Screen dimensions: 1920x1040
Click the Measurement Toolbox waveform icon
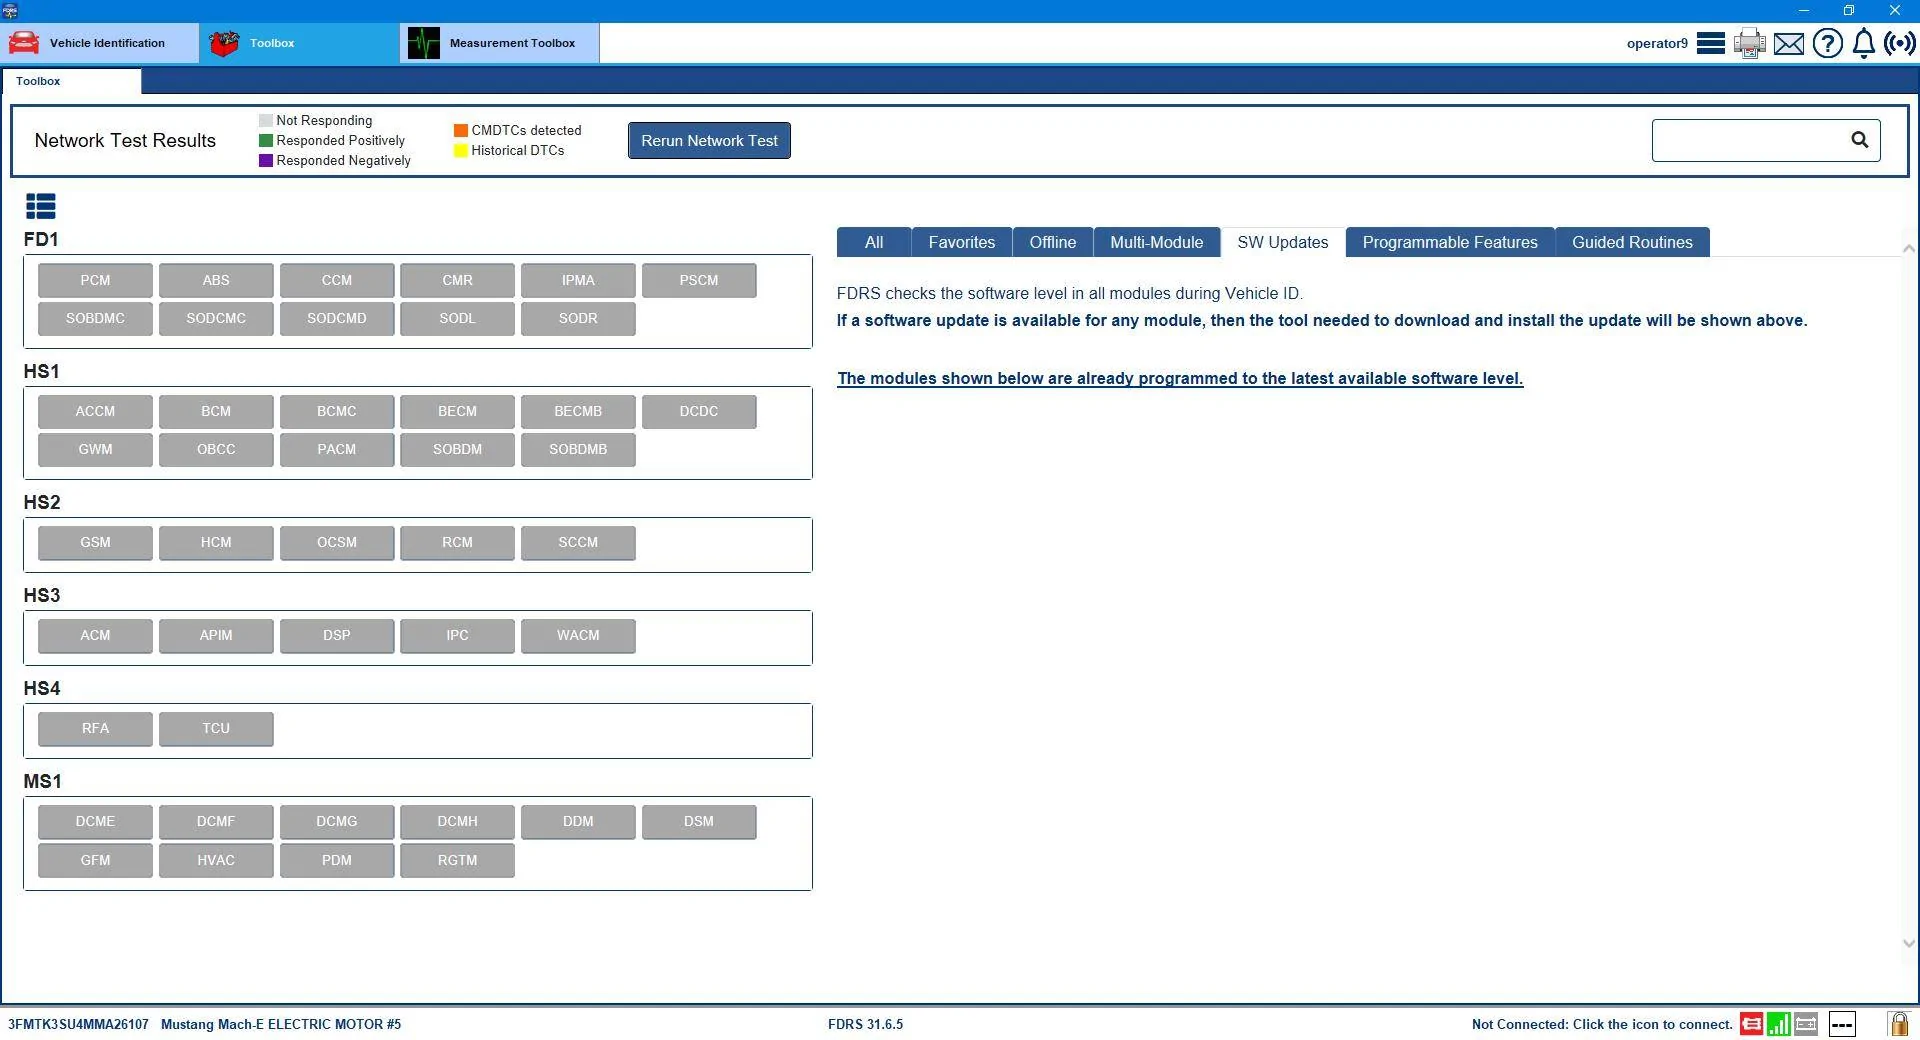pyautogui.click(x=424, y=43)
